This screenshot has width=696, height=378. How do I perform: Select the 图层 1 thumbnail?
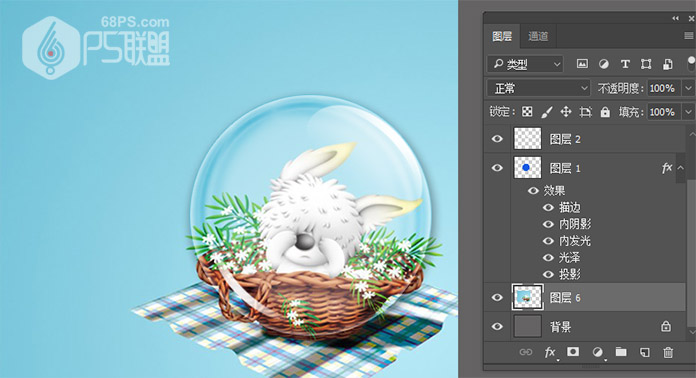point(528,168)
